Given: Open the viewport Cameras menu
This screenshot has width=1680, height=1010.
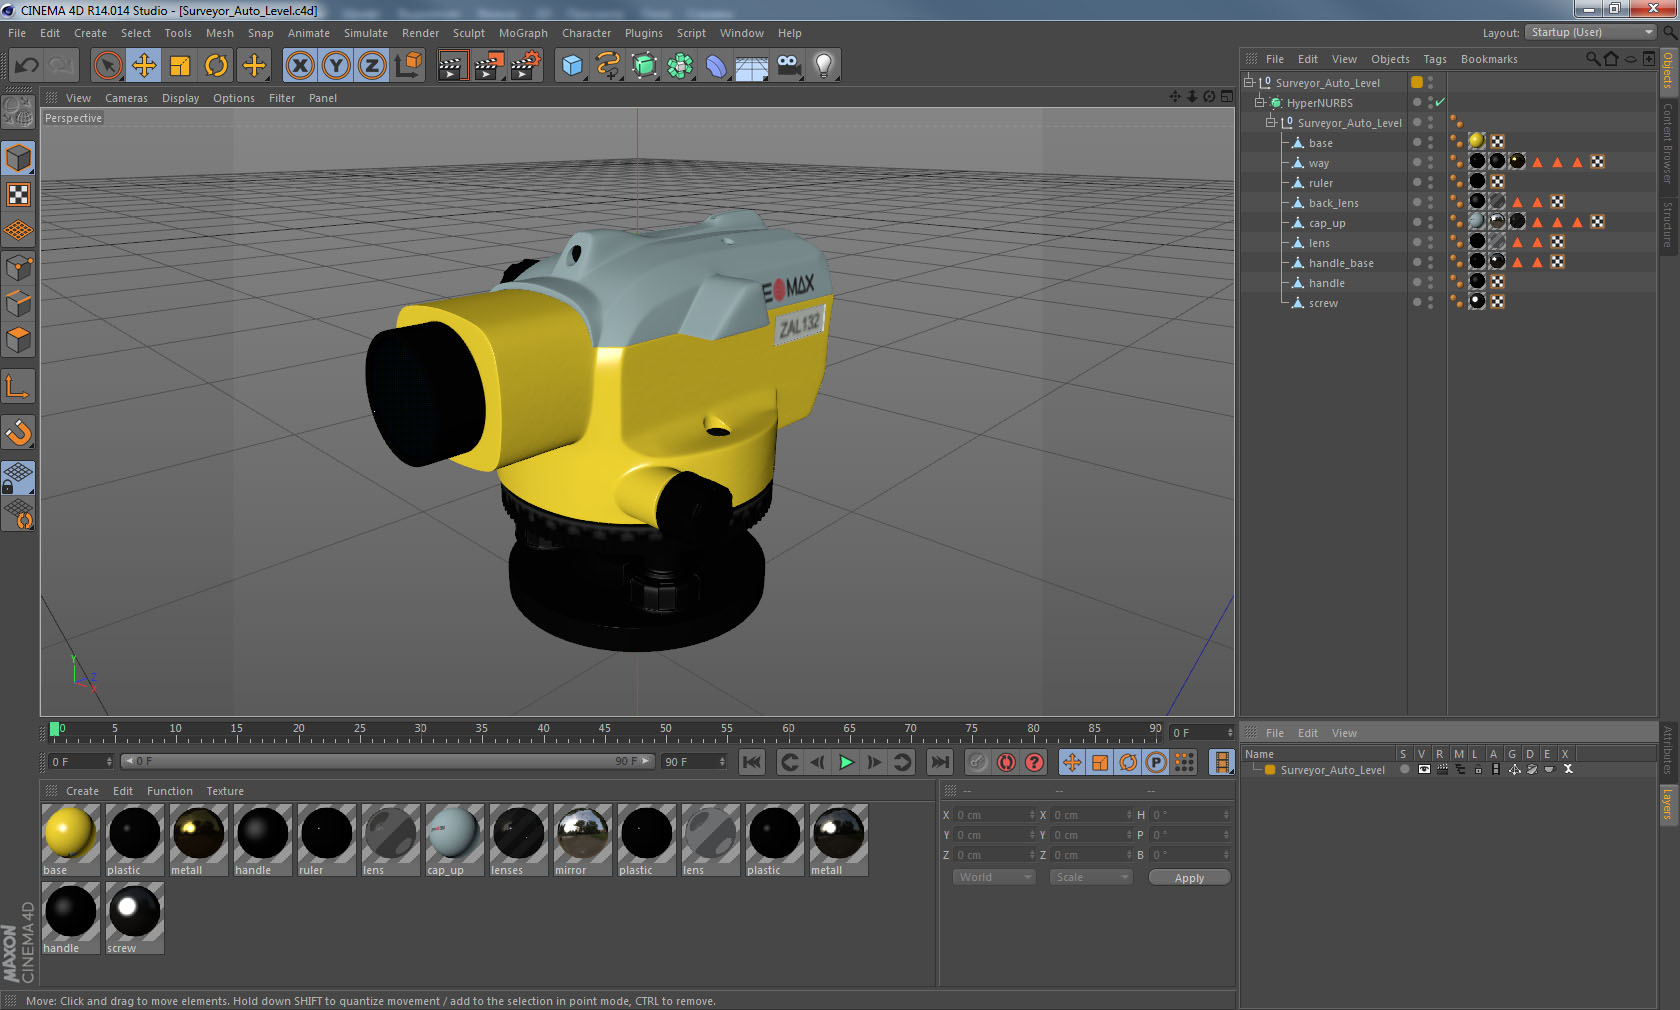Looking at the screenshot, I should tap(126, 98).
